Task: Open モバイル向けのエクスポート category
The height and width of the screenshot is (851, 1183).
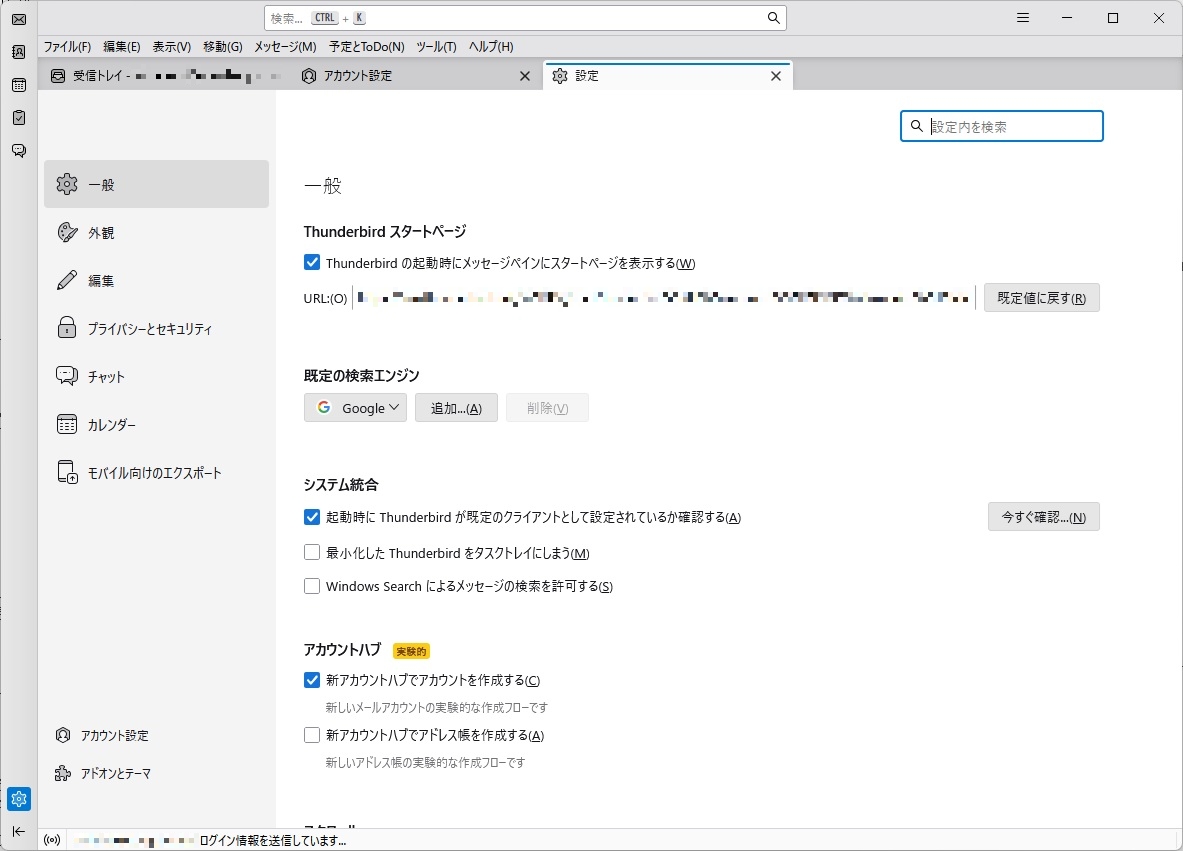Action: point(156,473)
